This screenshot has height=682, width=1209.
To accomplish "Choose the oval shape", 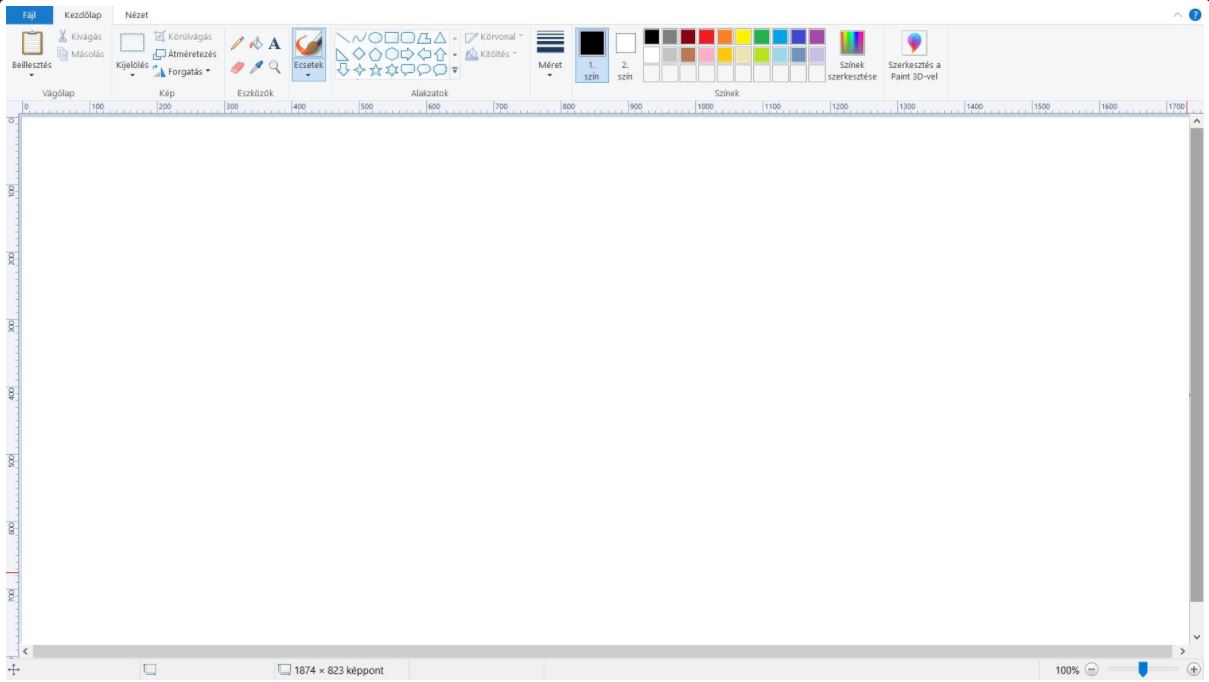I will [x=375, y=37].
